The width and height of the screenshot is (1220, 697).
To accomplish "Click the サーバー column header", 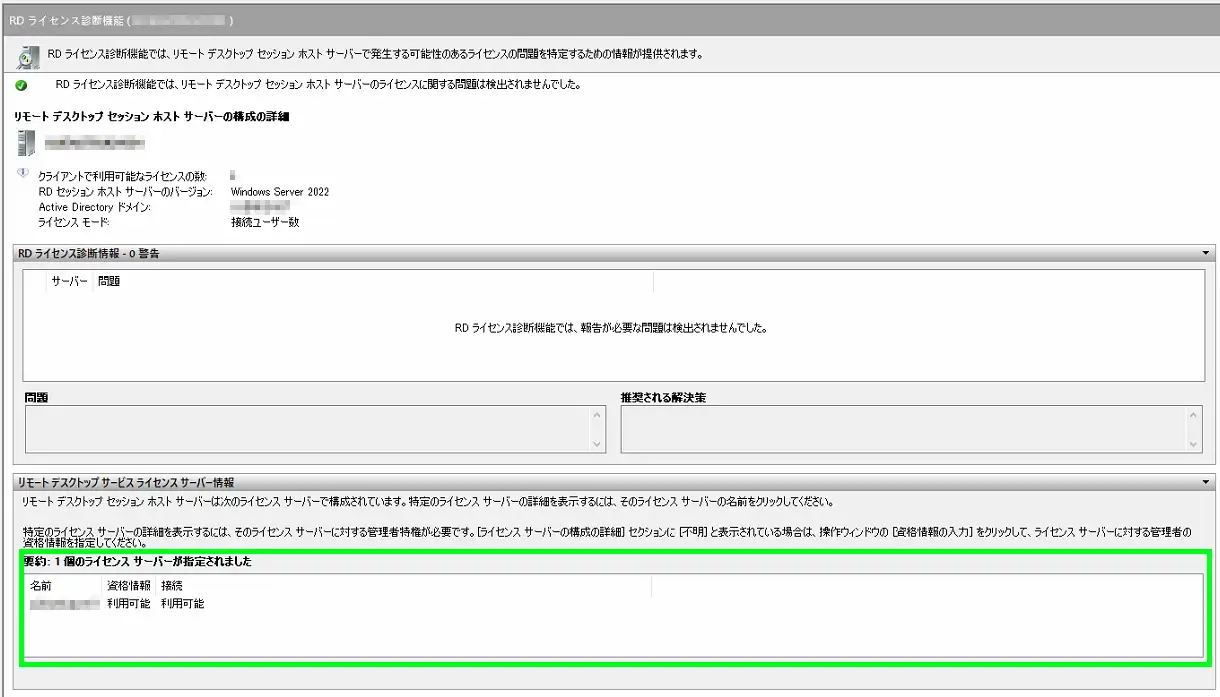I will 69,282.
